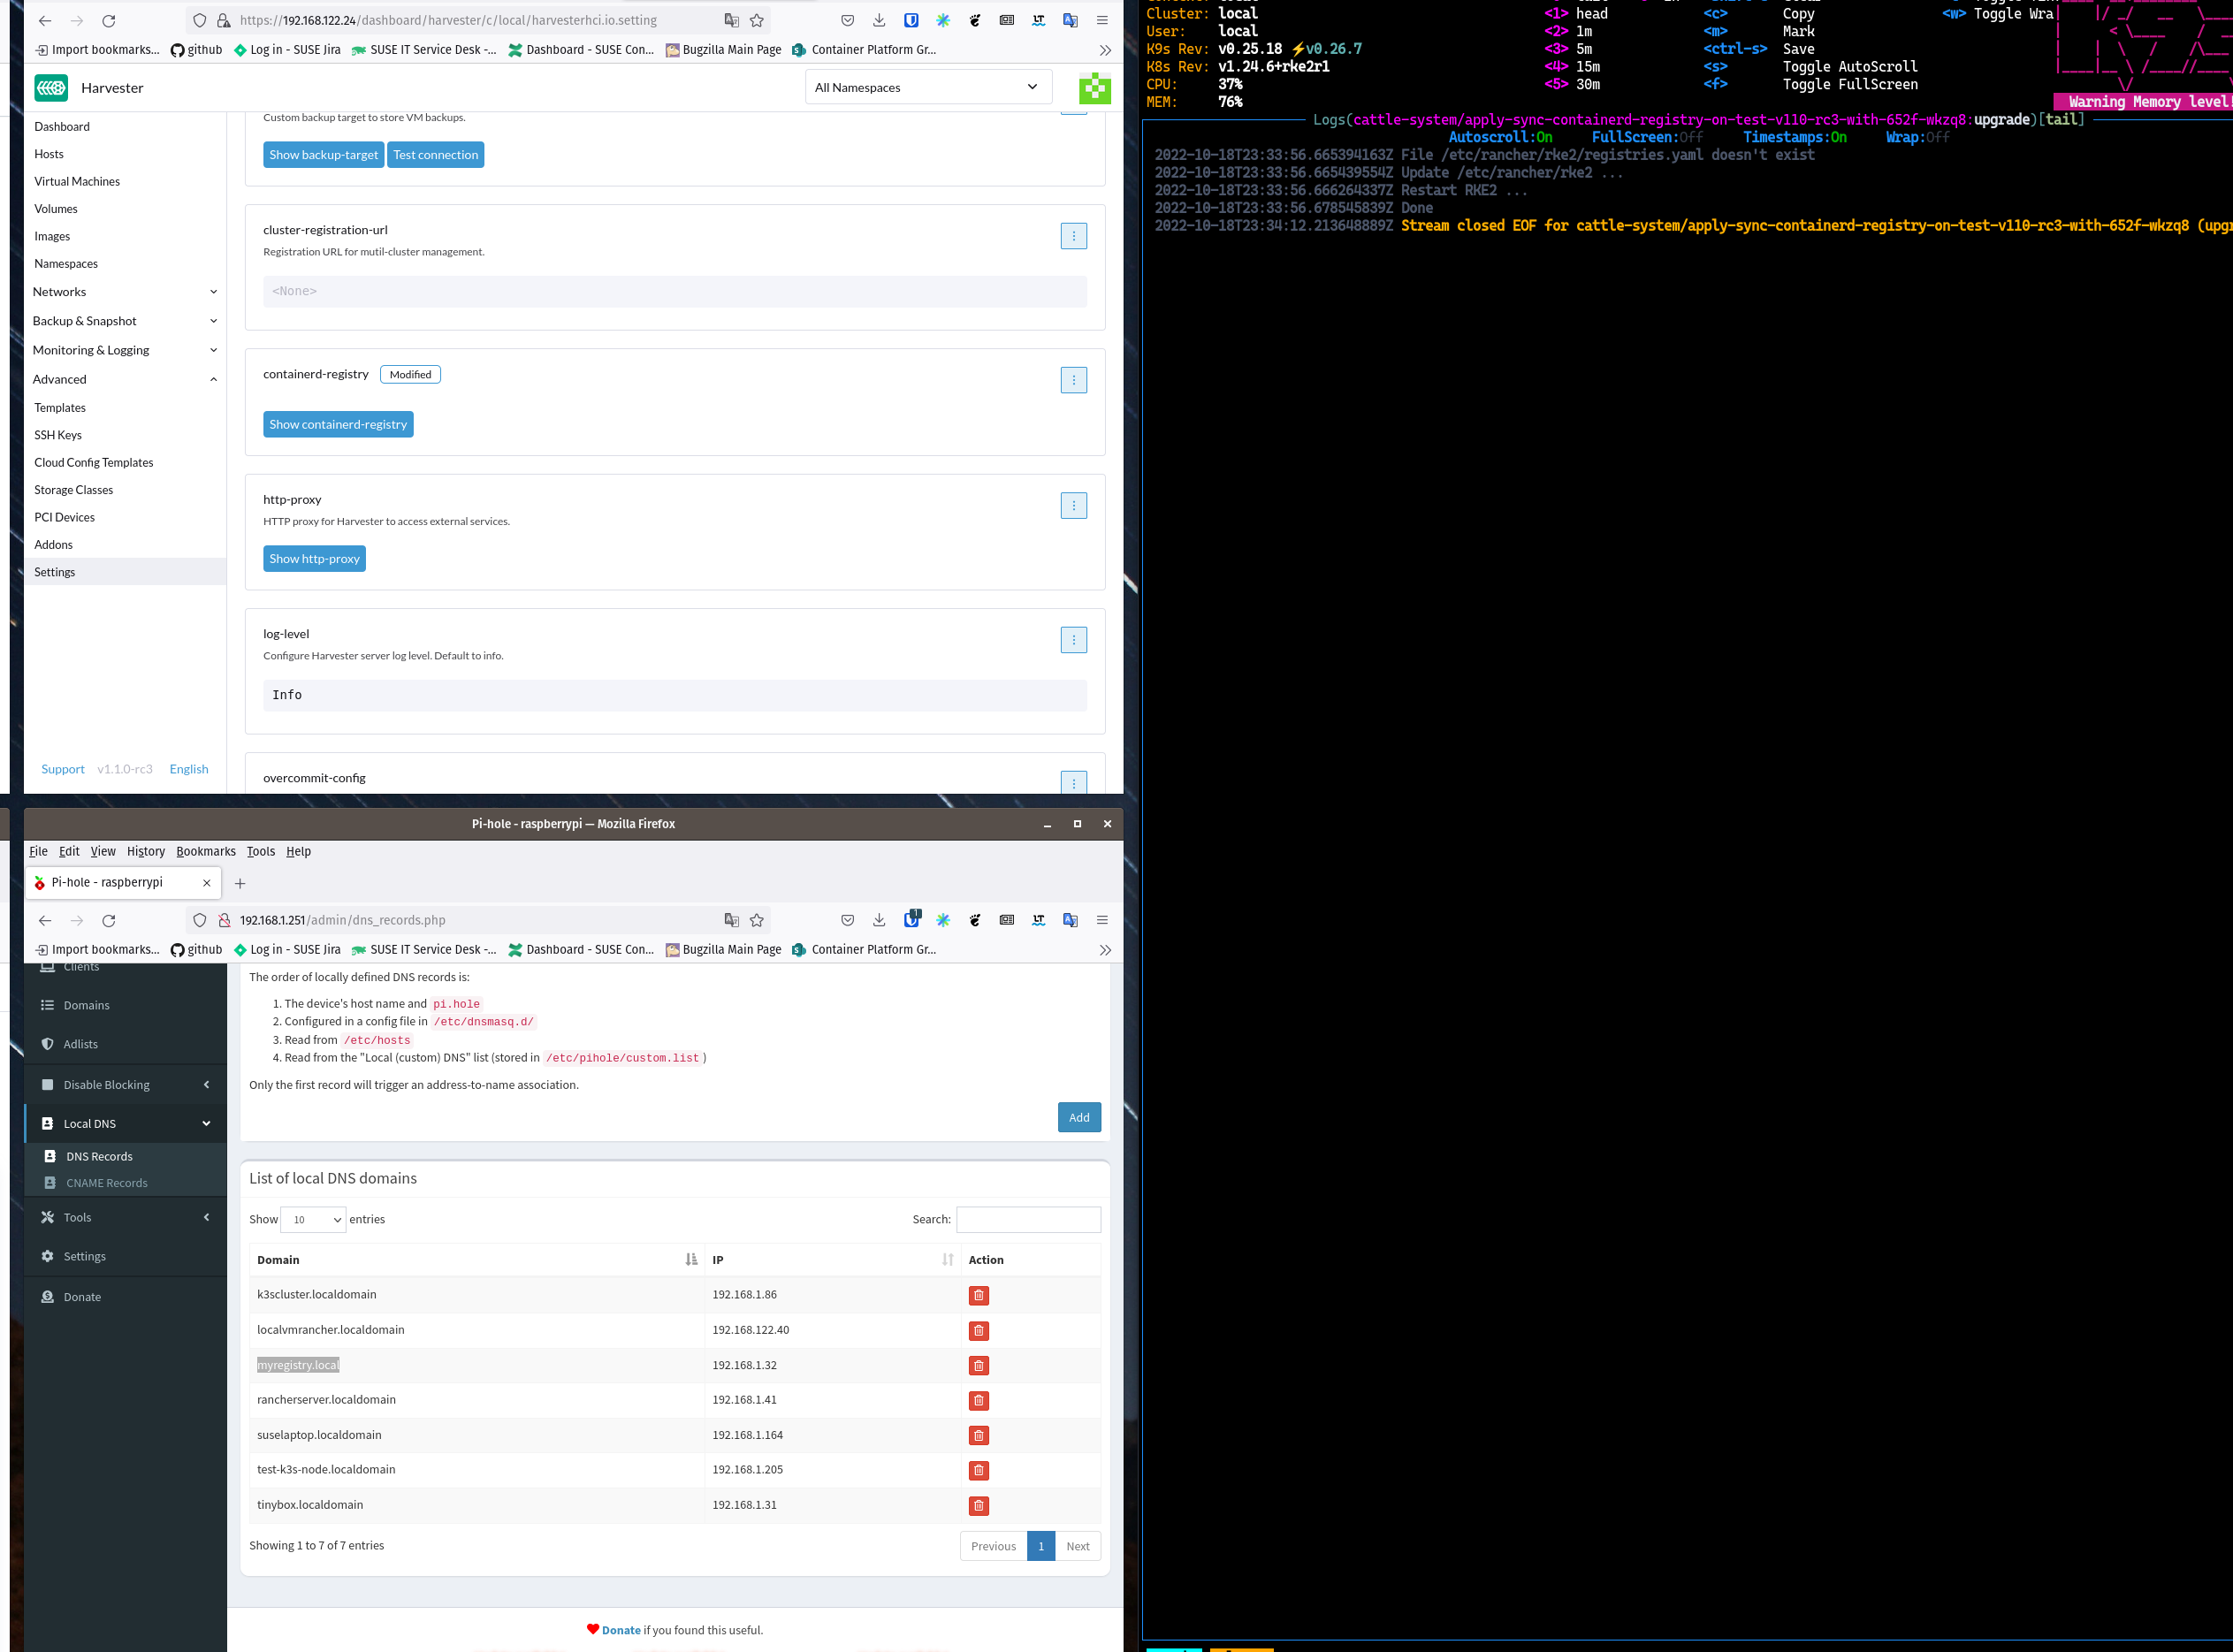Viewport: 2233px width, 1652px height.
Task: Change entries shown using the 10 dropdown
Action: pyautogui.click(x=313, y=1219)
